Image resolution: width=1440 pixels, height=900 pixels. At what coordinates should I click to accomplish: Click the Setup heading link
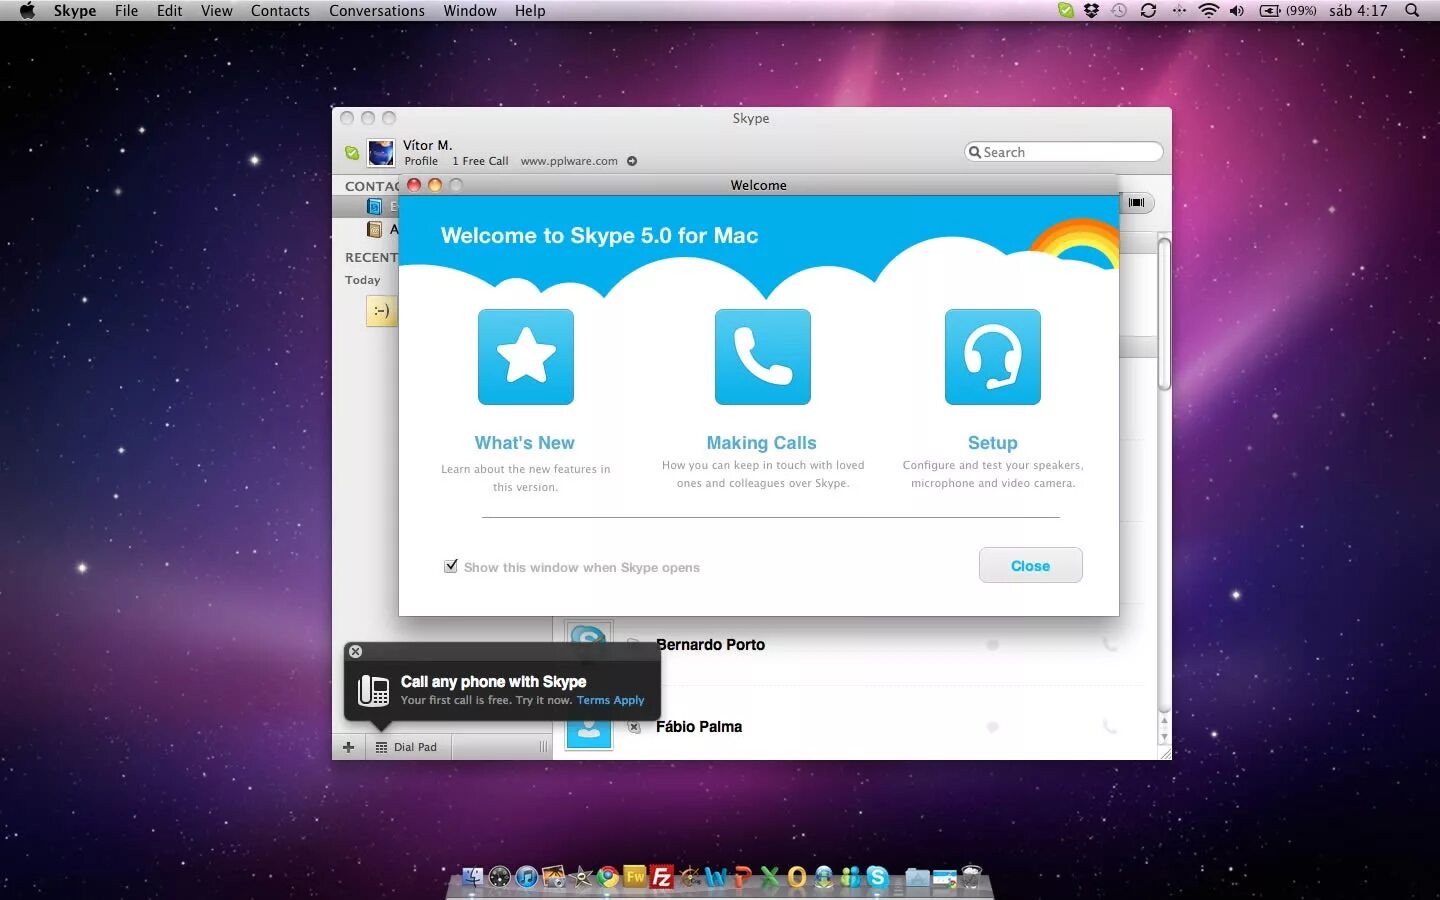pos(993,443)
